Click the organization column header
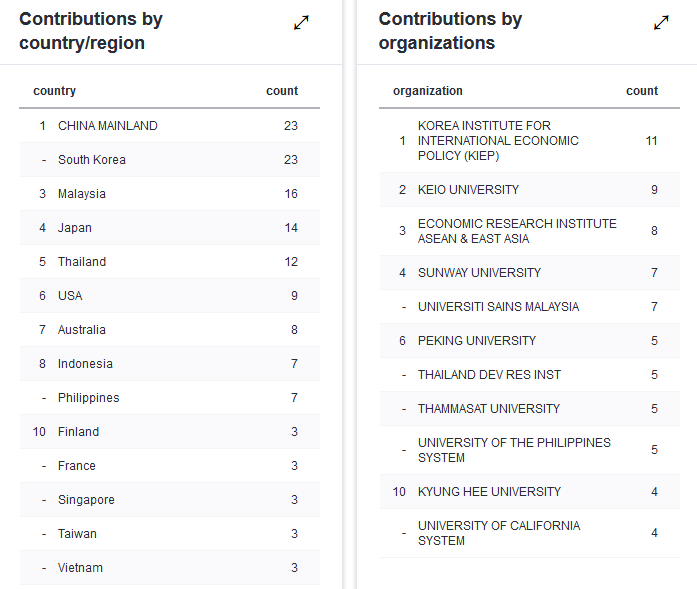 pos(428,91)
